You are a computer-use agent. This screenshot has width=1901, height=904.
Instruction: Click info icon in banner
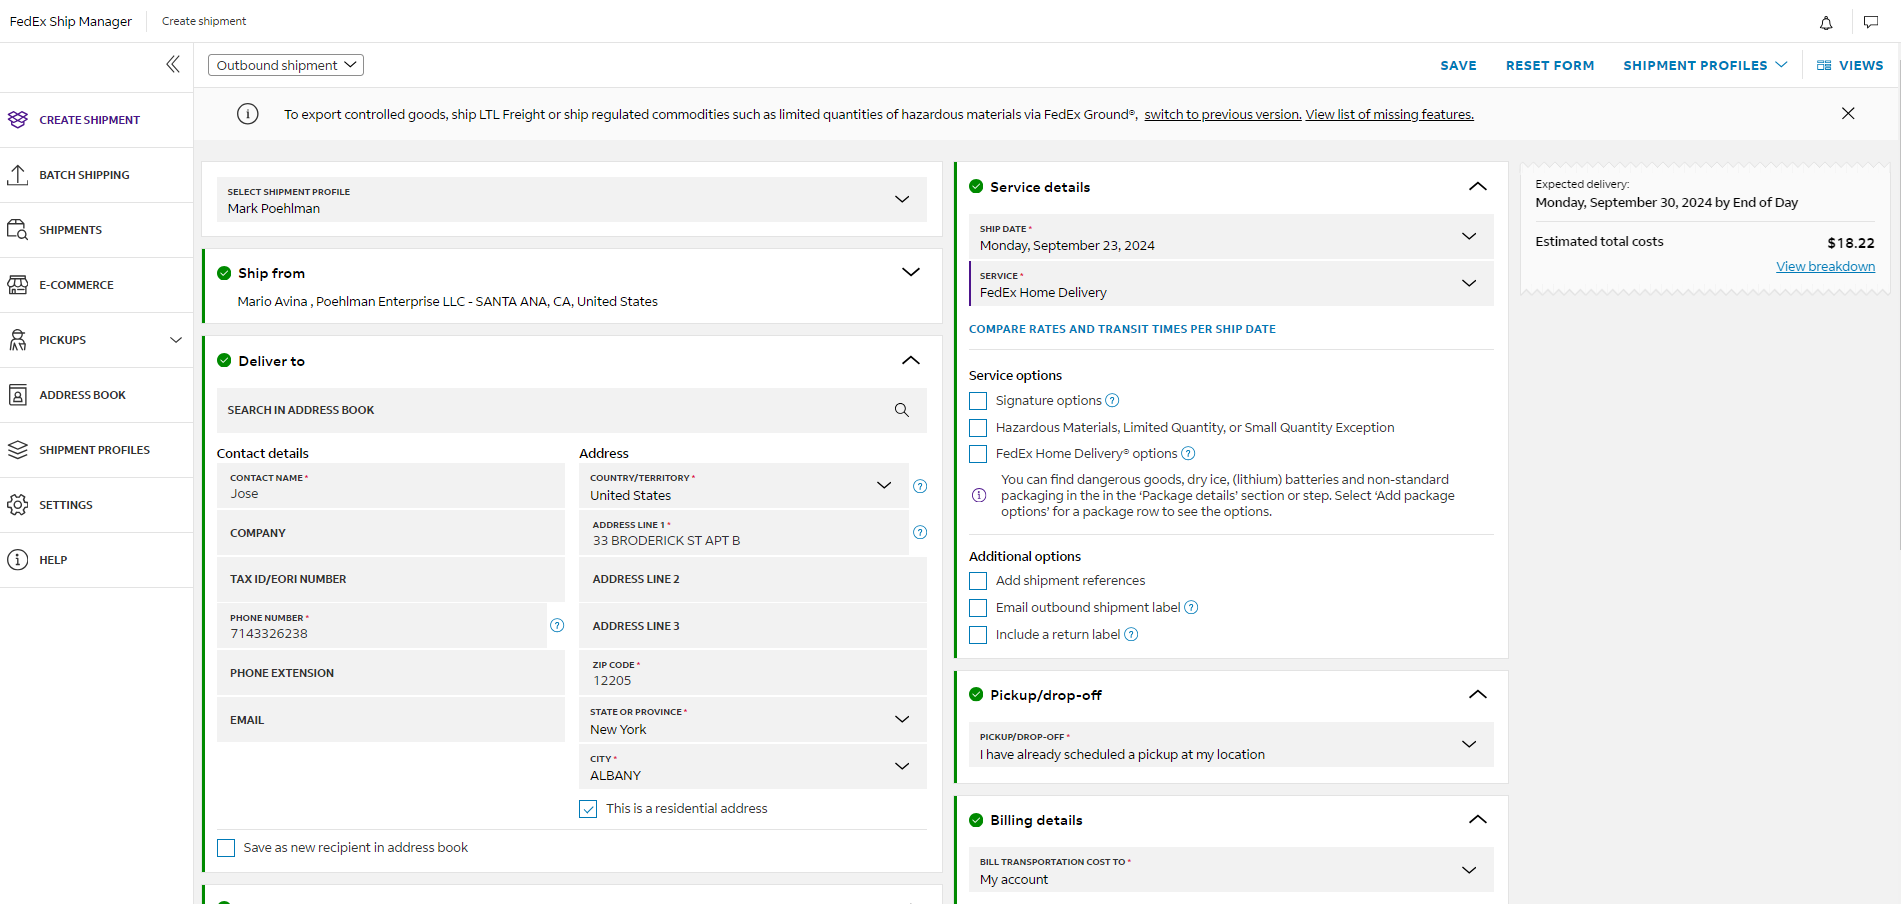[248, 114]
